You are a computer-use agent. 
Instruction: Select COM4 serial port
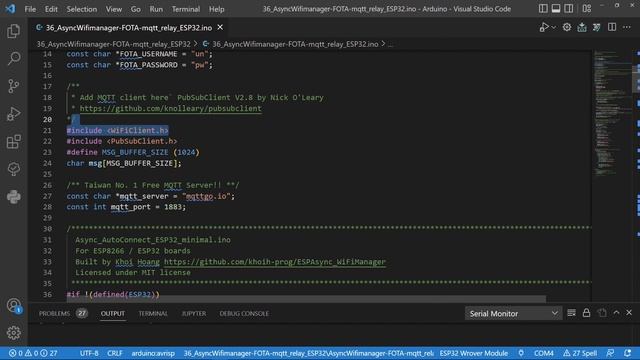pos(544,353)
